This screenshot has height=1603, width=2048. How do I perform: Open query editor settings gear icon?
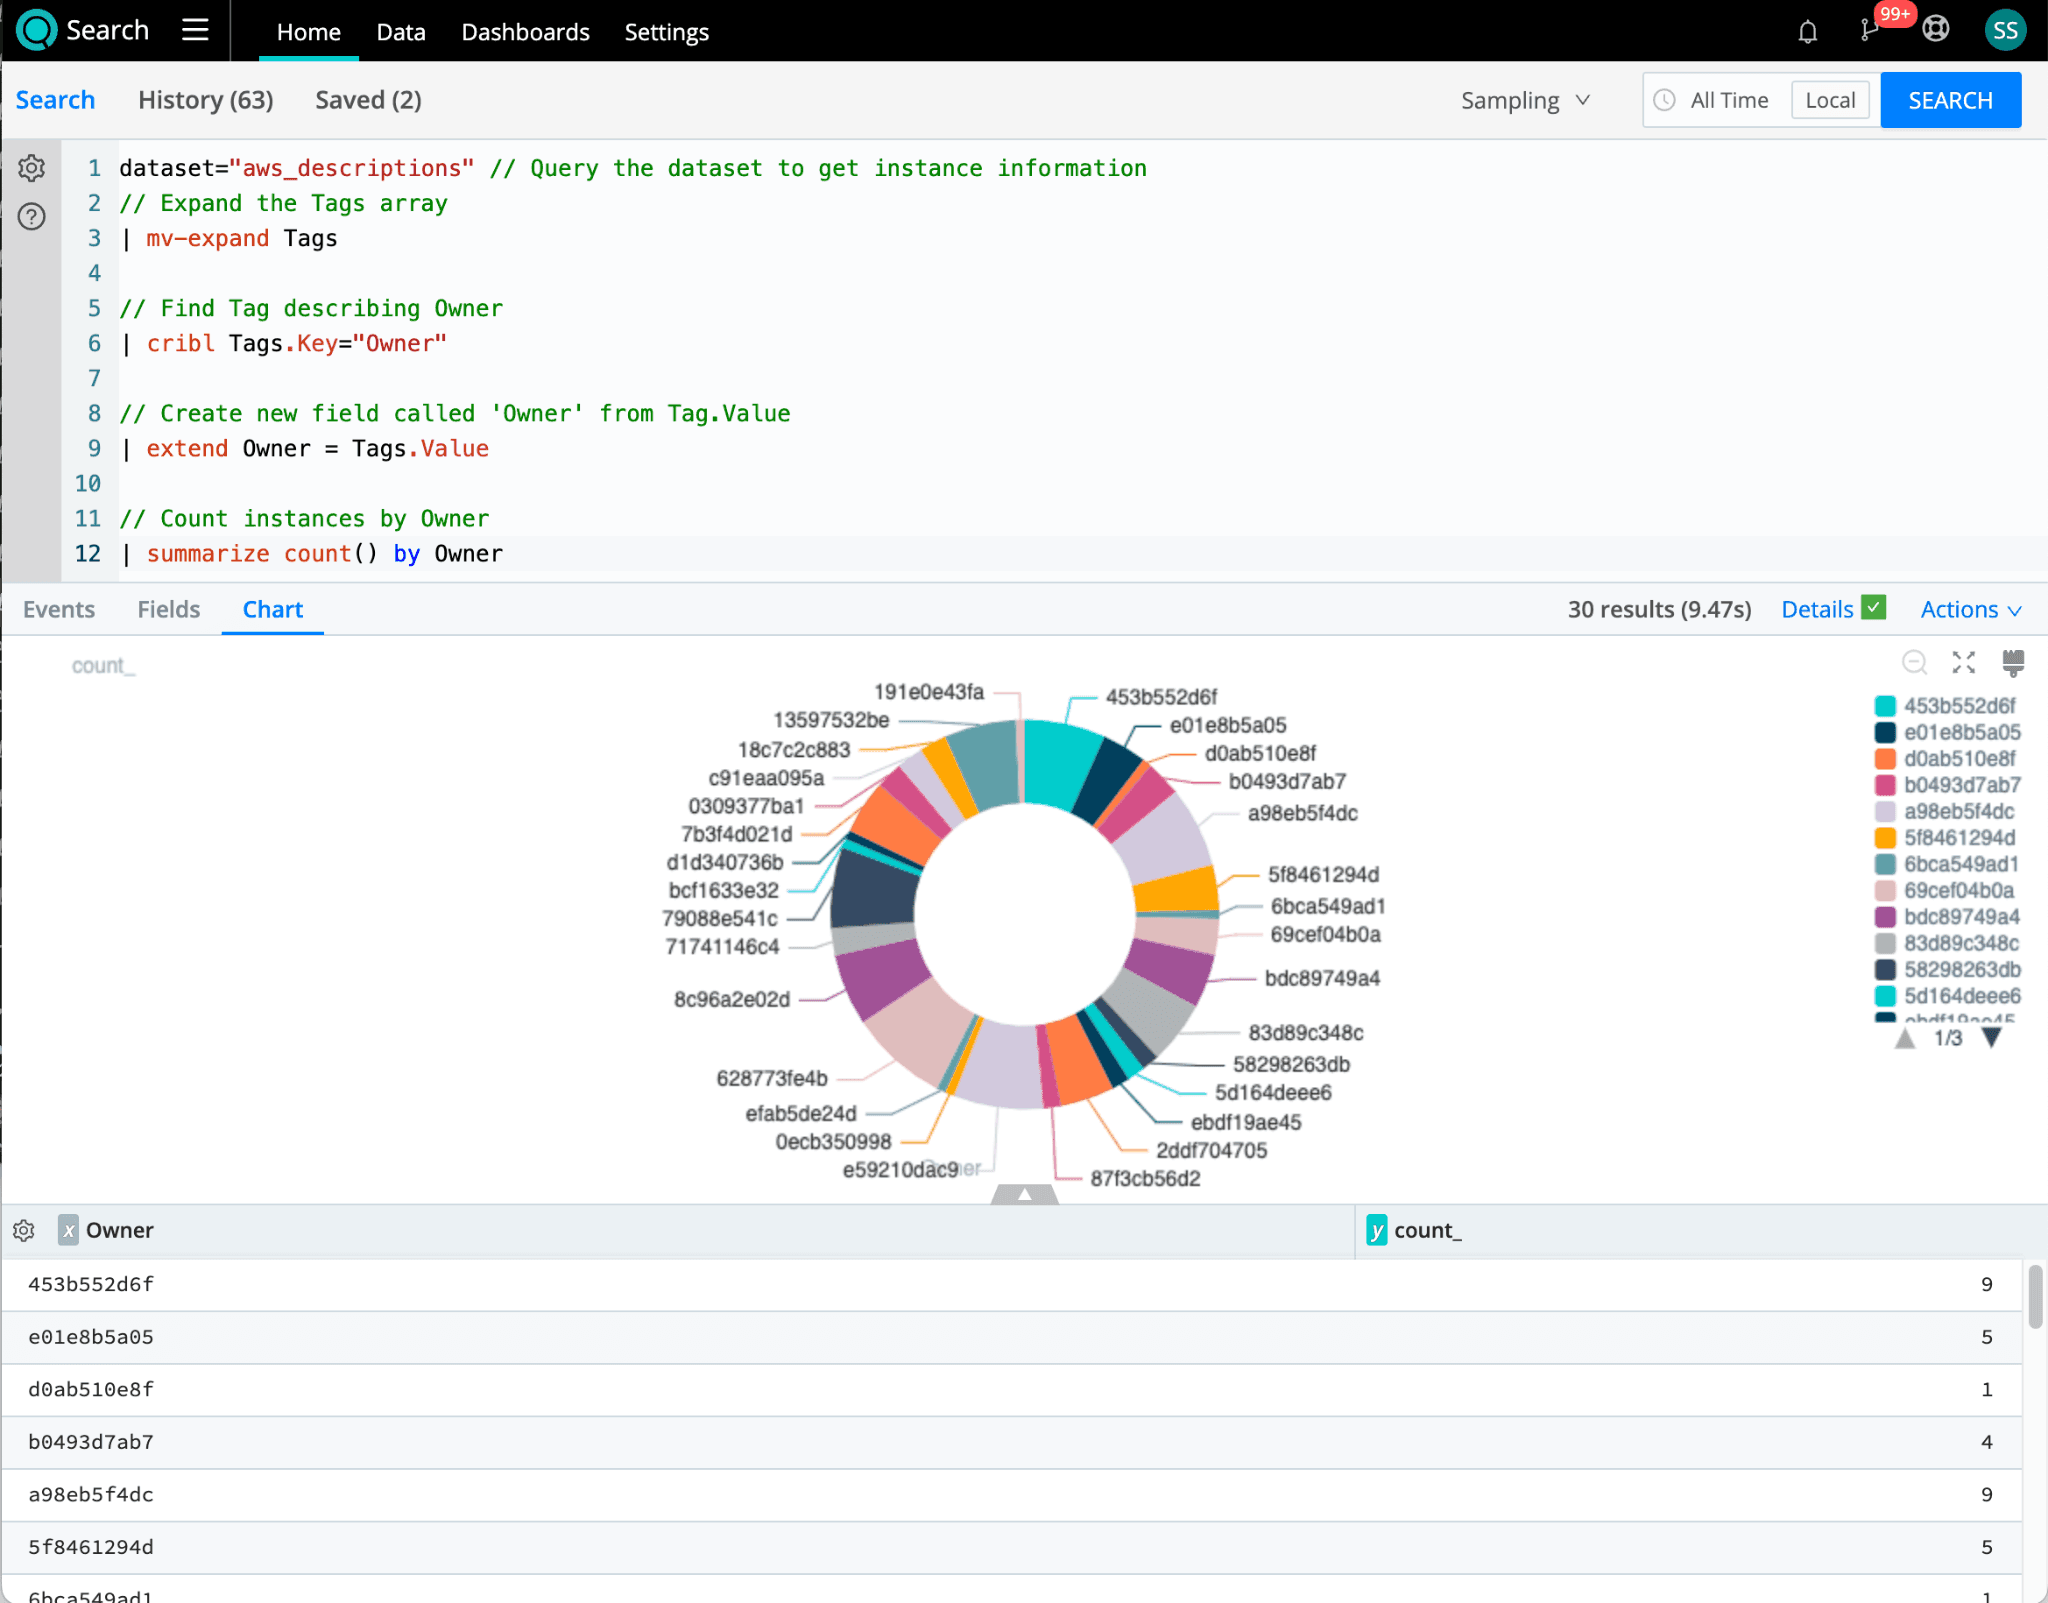(x=32, y=168)
